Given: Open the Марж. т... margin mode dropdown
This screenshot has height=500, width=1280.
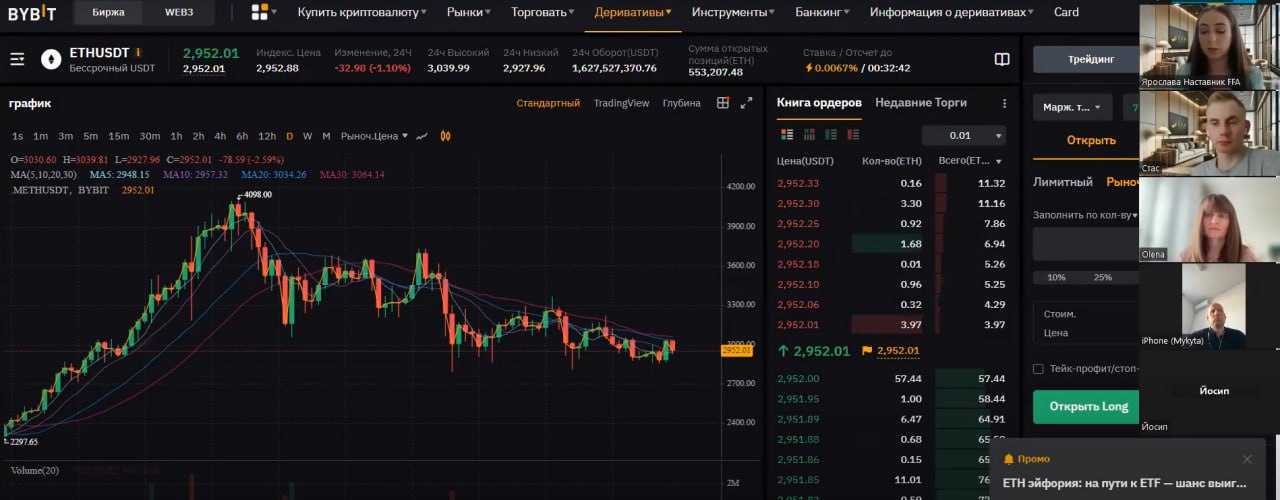Looking at the screenshot, I should (x=1073, y=107).
